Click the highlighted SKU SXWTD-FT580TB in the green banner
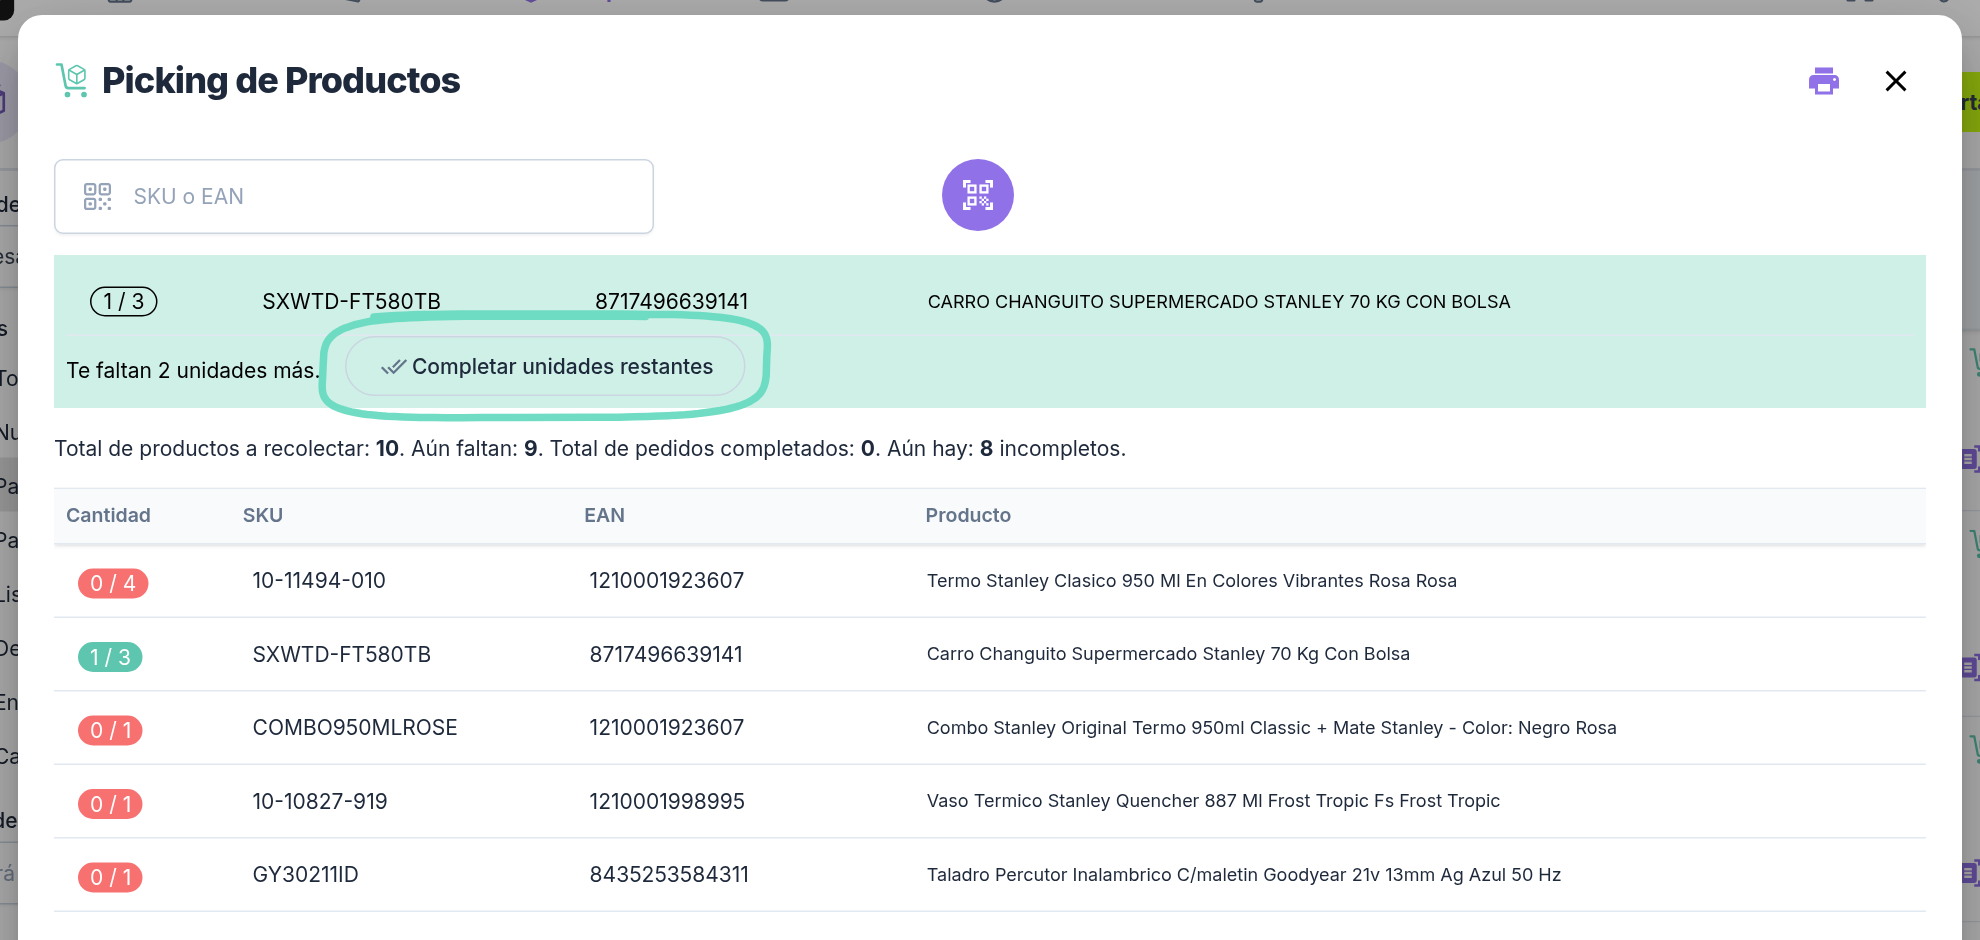The image size is (1980, 940). [x=351, y=301]
